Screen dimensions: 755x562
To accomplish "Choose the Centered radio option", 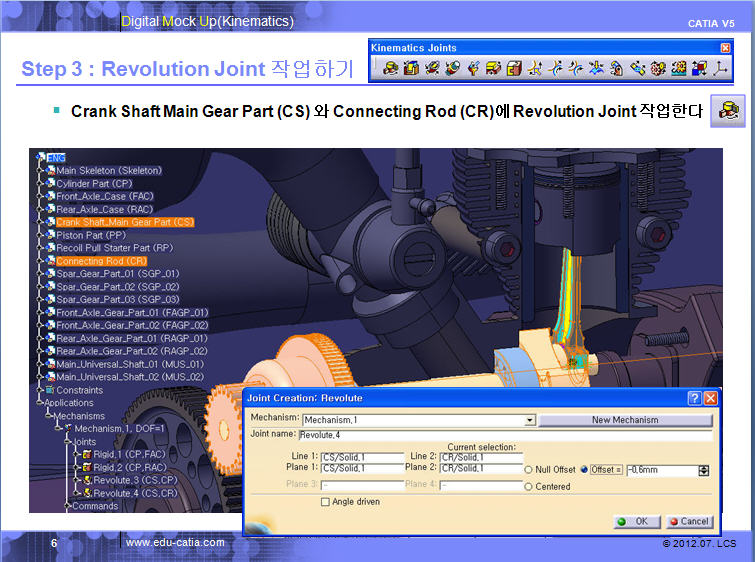I will tap(529, 487).
